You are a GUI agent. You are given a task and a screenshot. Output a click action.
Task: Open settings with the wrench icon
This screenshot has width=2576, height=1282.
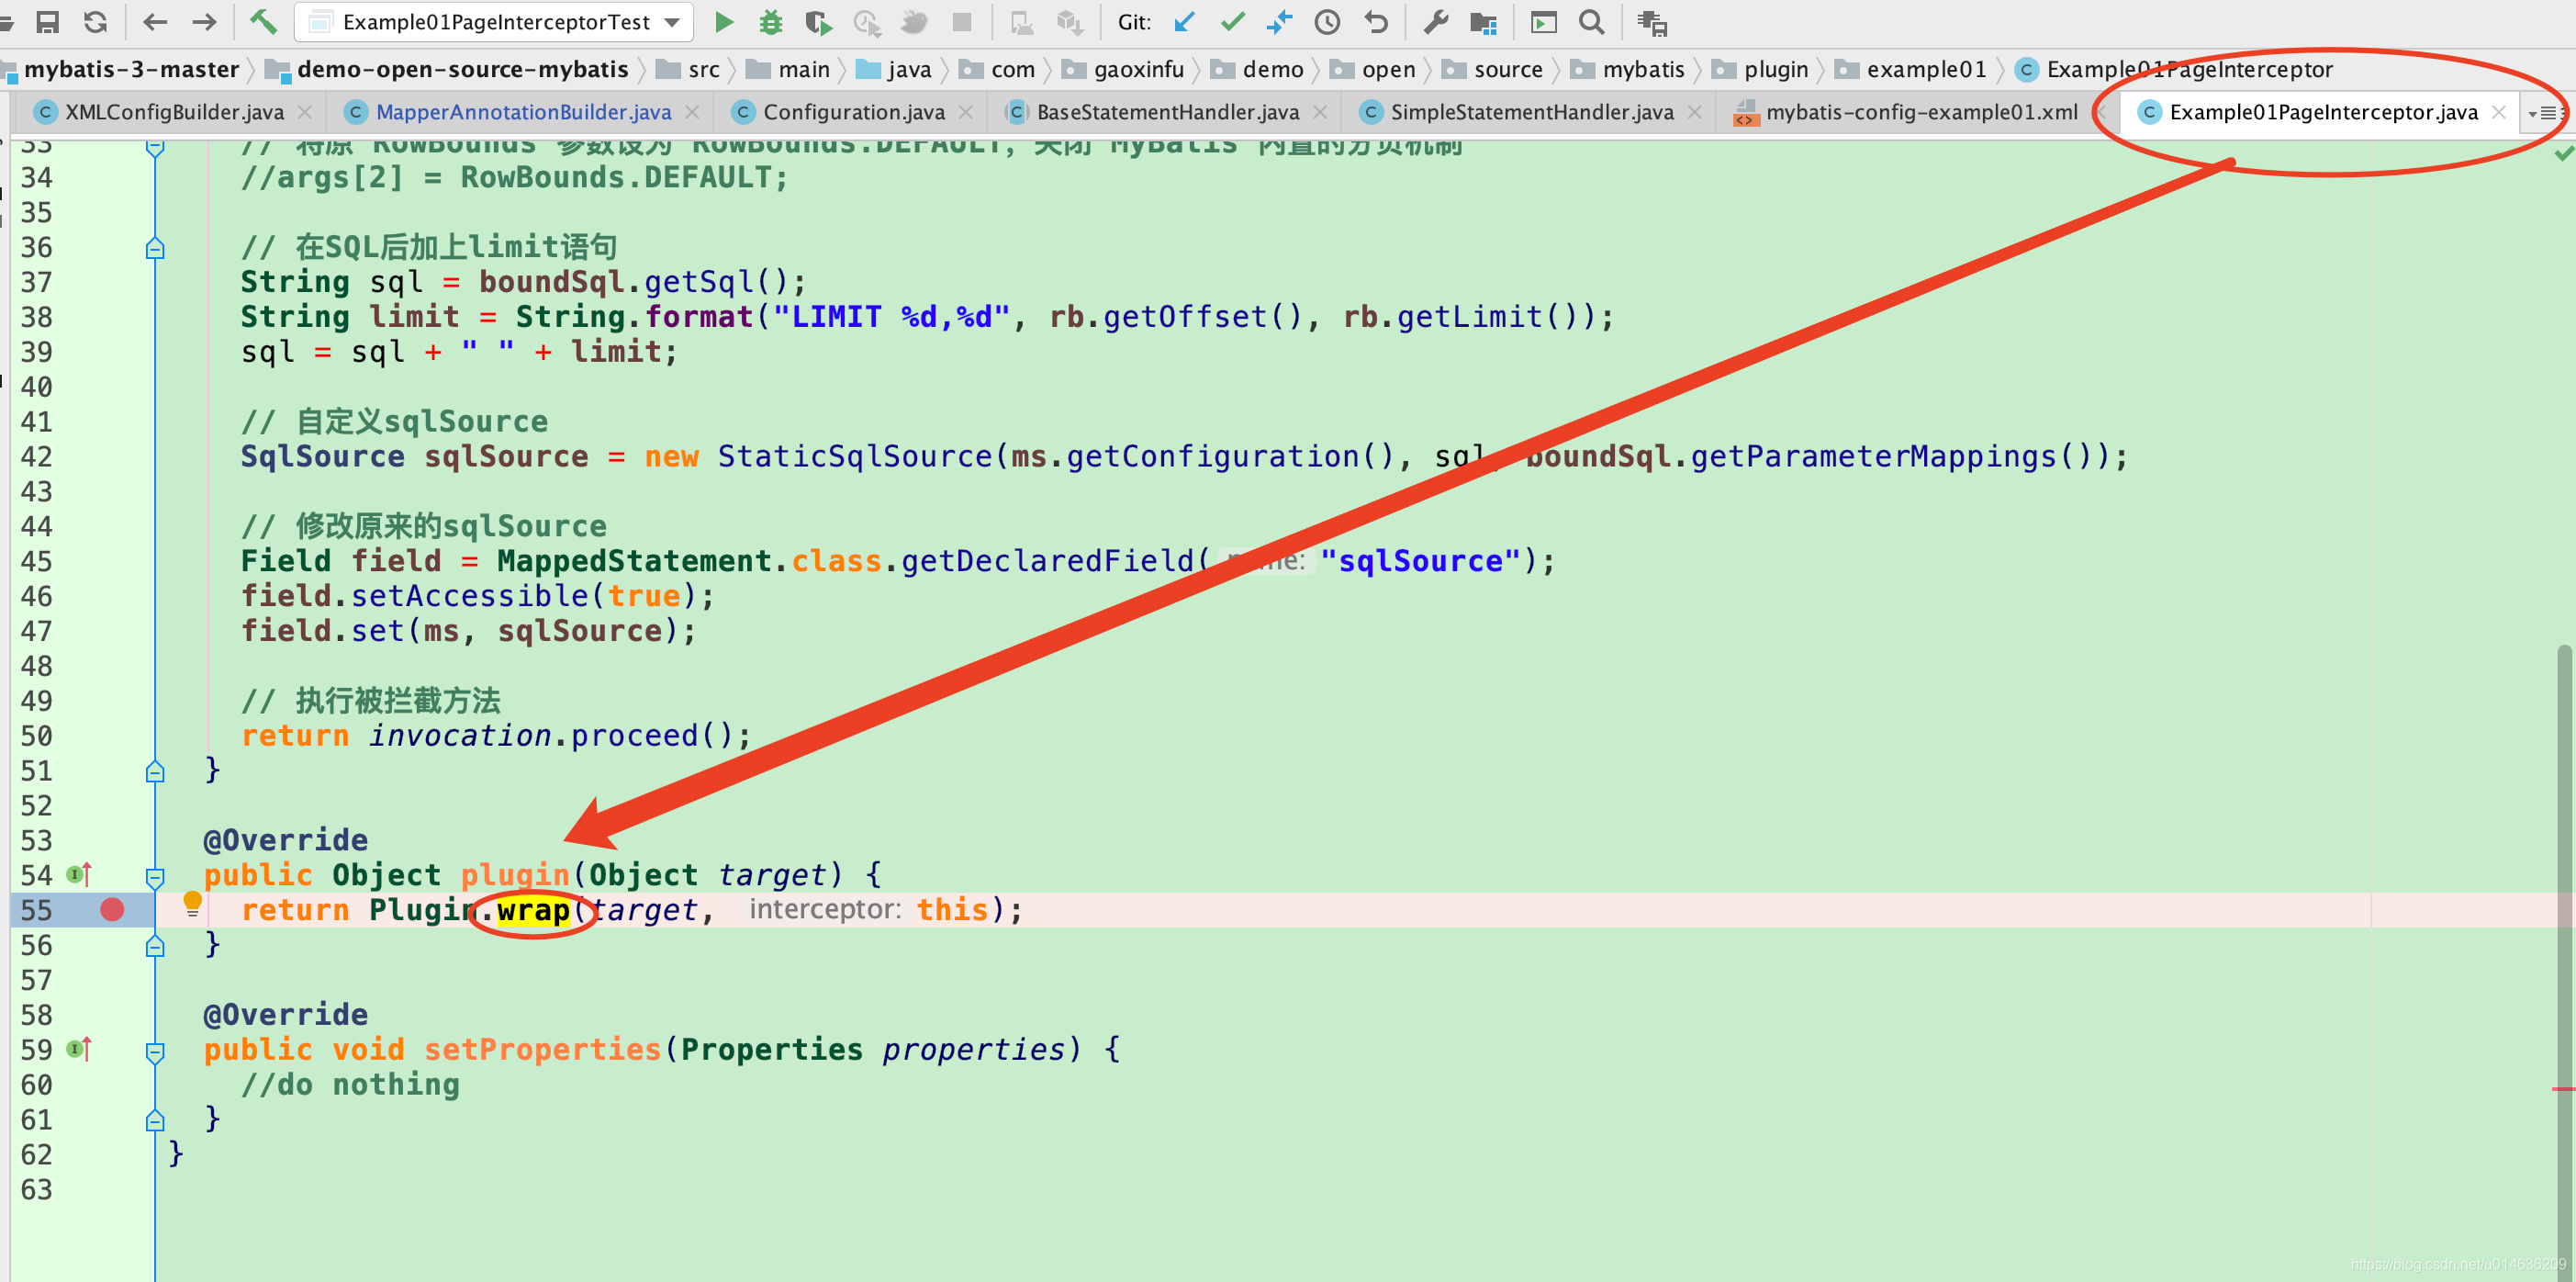pyautogui.click(x=1436, y=22)
